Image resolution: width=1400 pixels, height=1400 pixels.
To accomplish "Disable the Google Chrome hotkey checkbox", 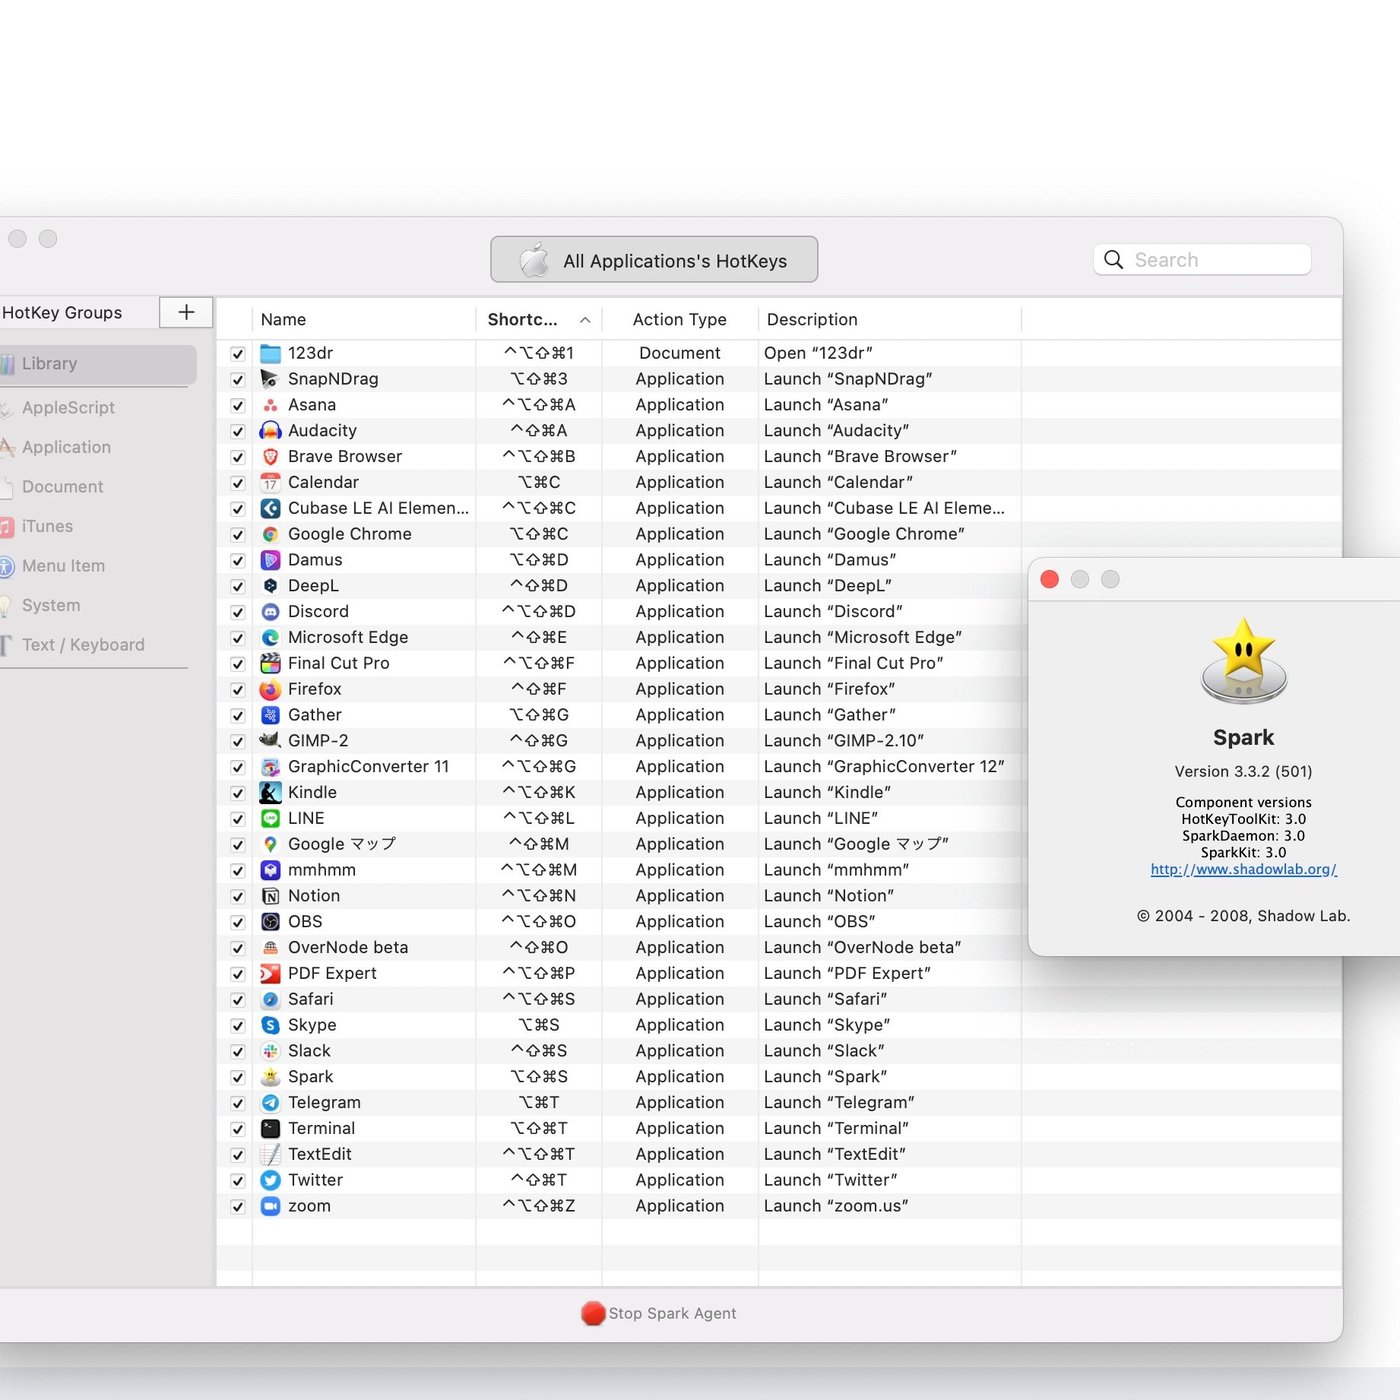I will [x=238, y=535].
